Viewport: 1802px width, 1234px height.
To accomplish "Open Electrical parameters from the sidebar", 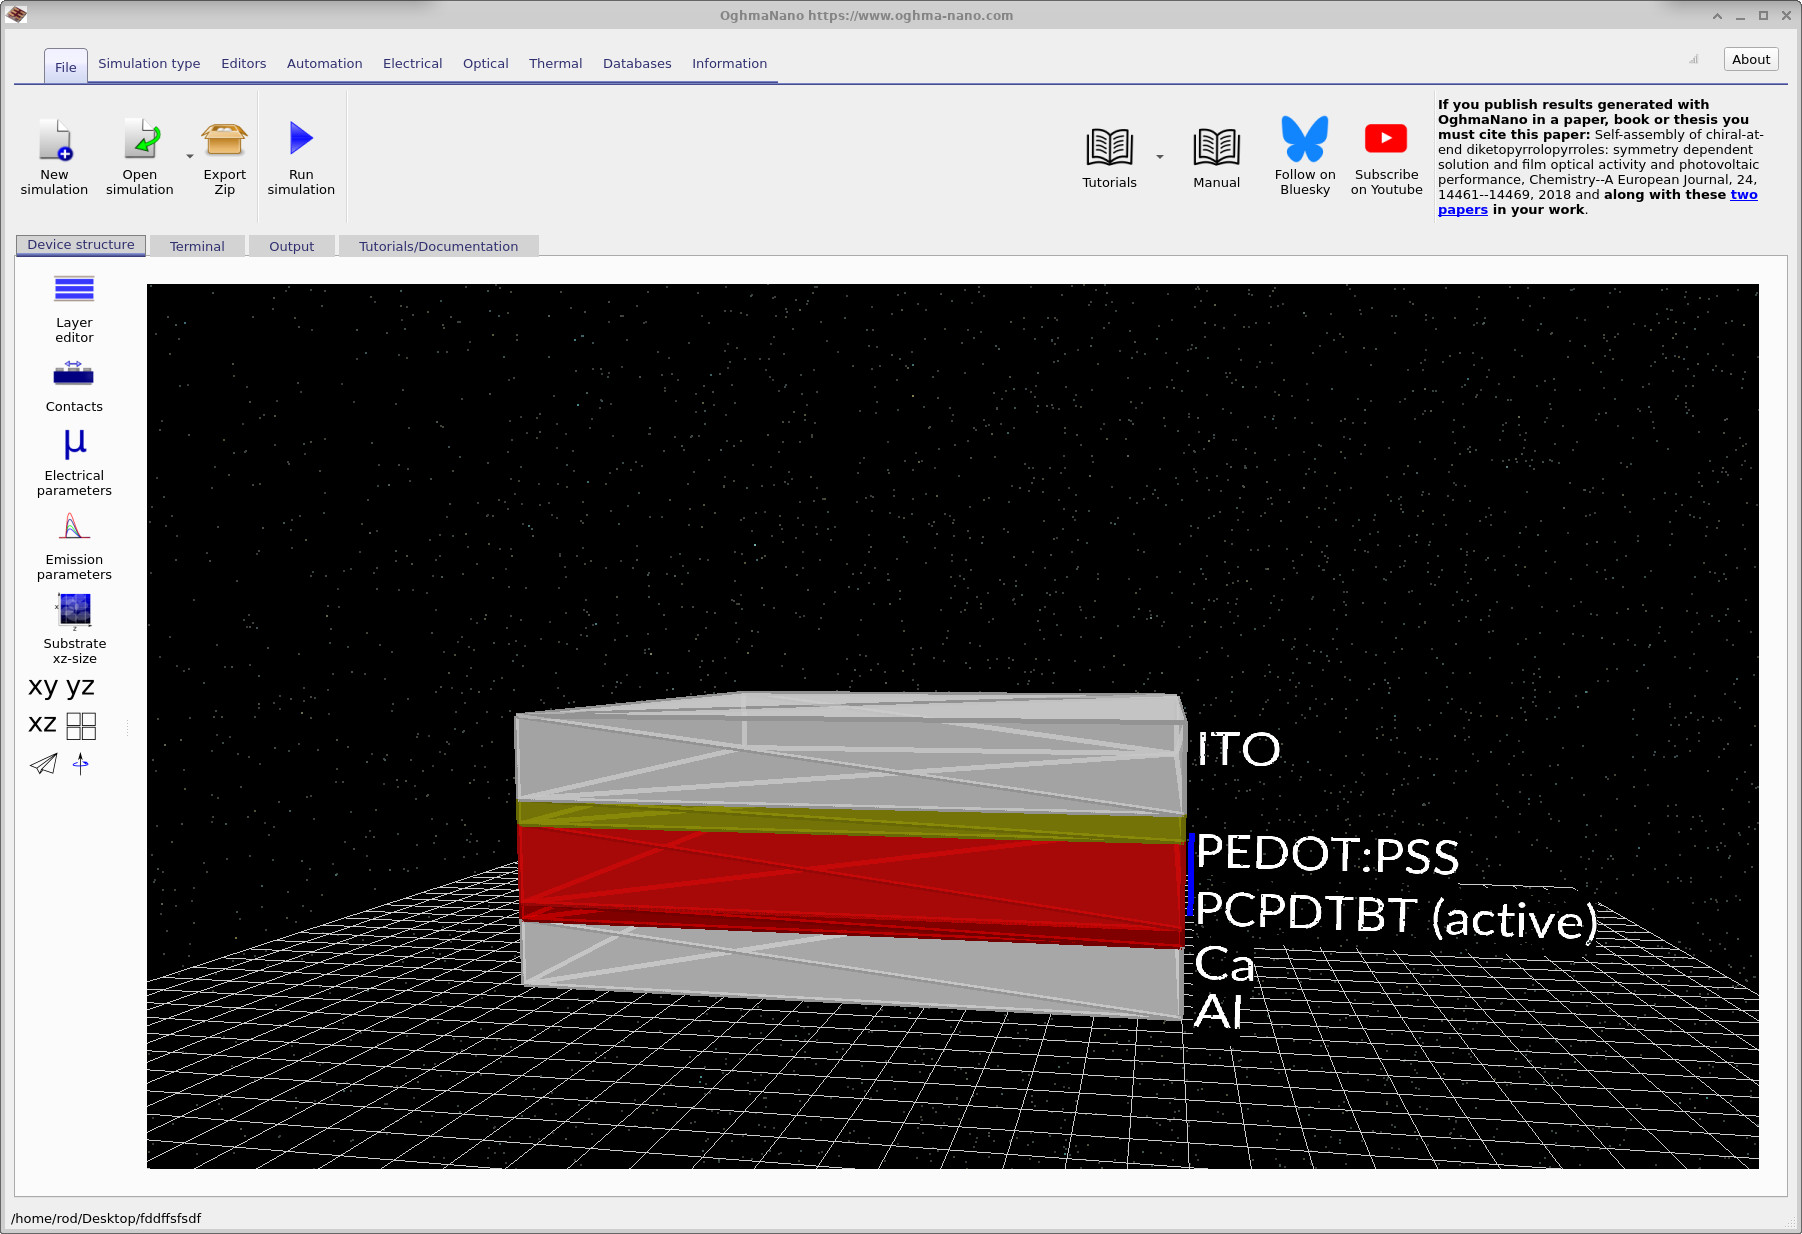I will coord(74,444).
